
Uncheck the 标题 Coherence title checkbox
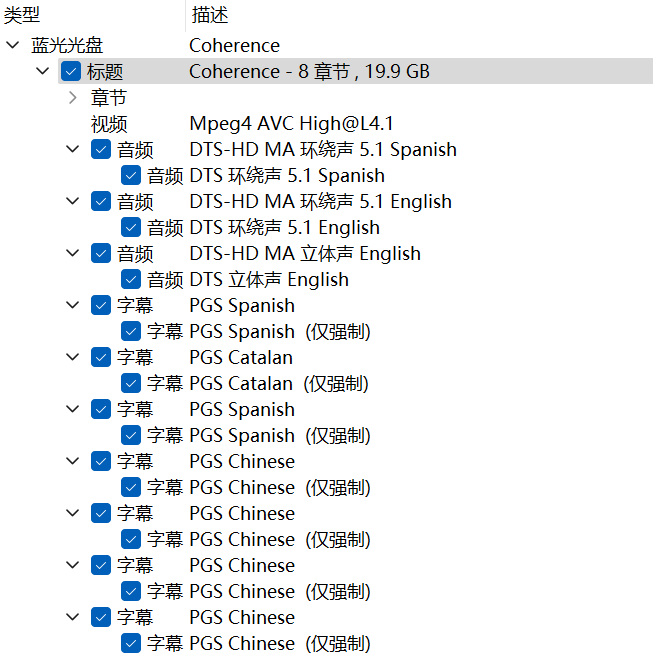click(71, 71)
